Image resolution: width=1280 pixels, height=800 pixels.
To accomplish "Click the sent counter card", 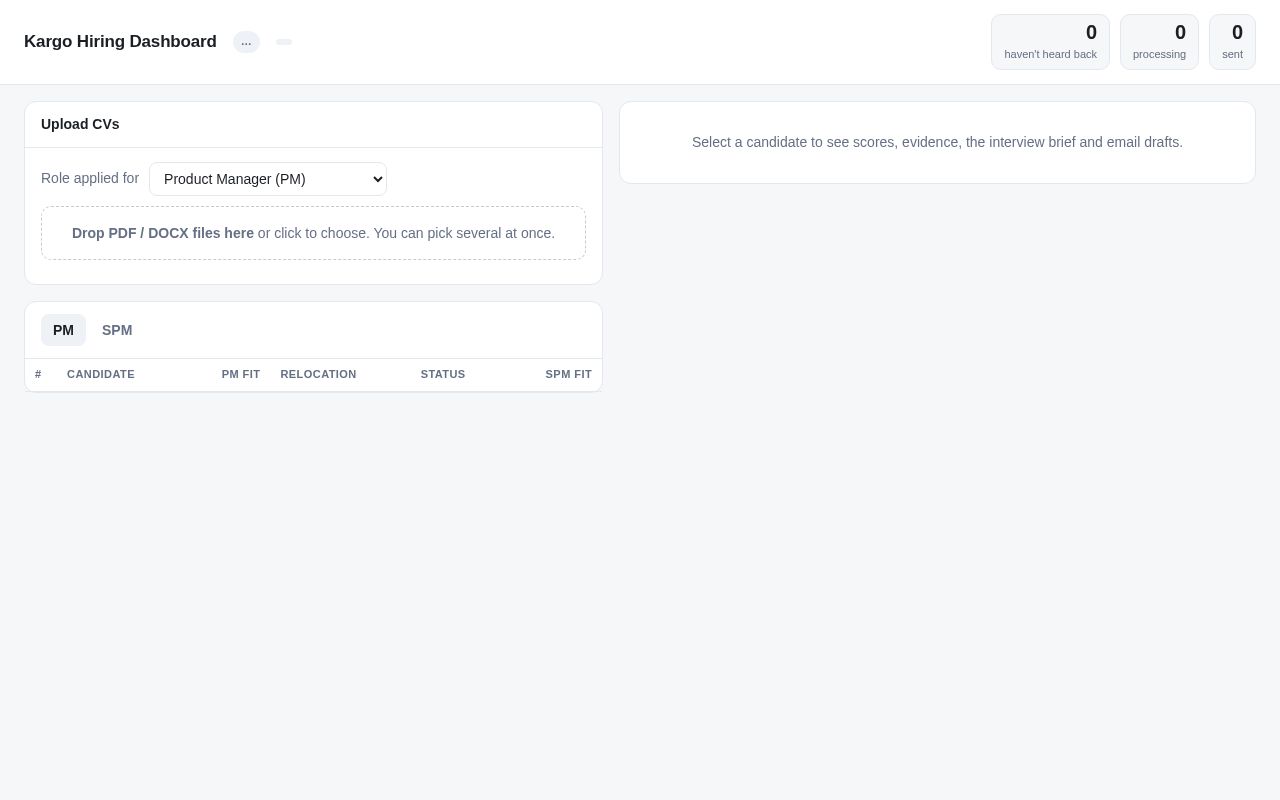I will [1232, 42].
